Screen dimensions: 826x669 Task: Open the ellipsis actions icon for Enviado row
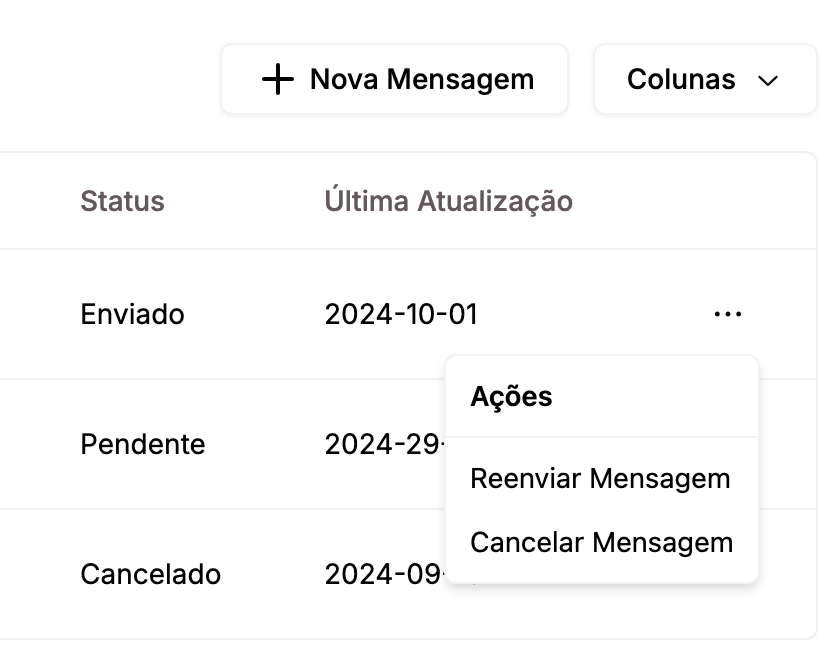pos(728,313)
